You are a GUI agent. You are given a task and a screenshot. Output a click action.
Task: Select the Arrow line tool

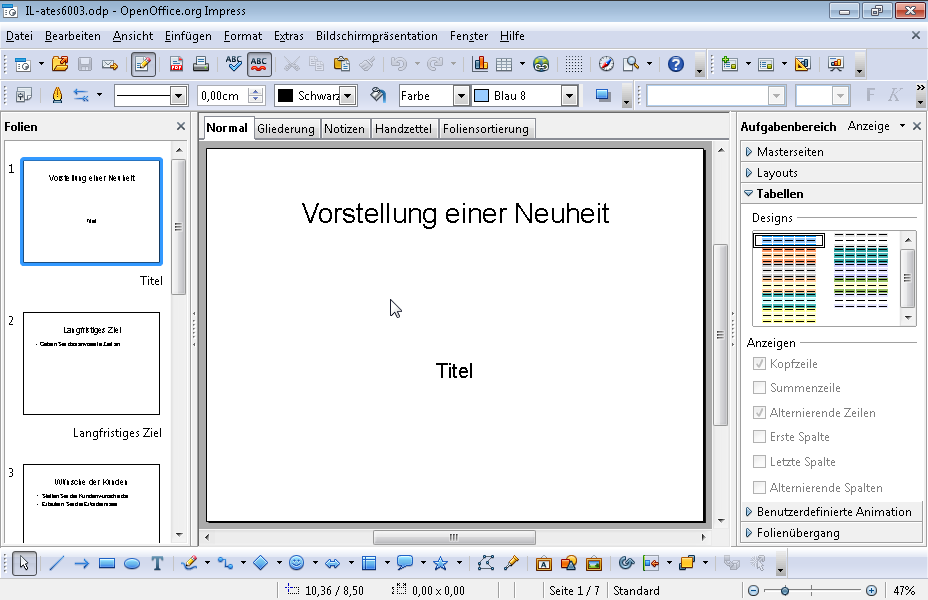coord(82,563)
